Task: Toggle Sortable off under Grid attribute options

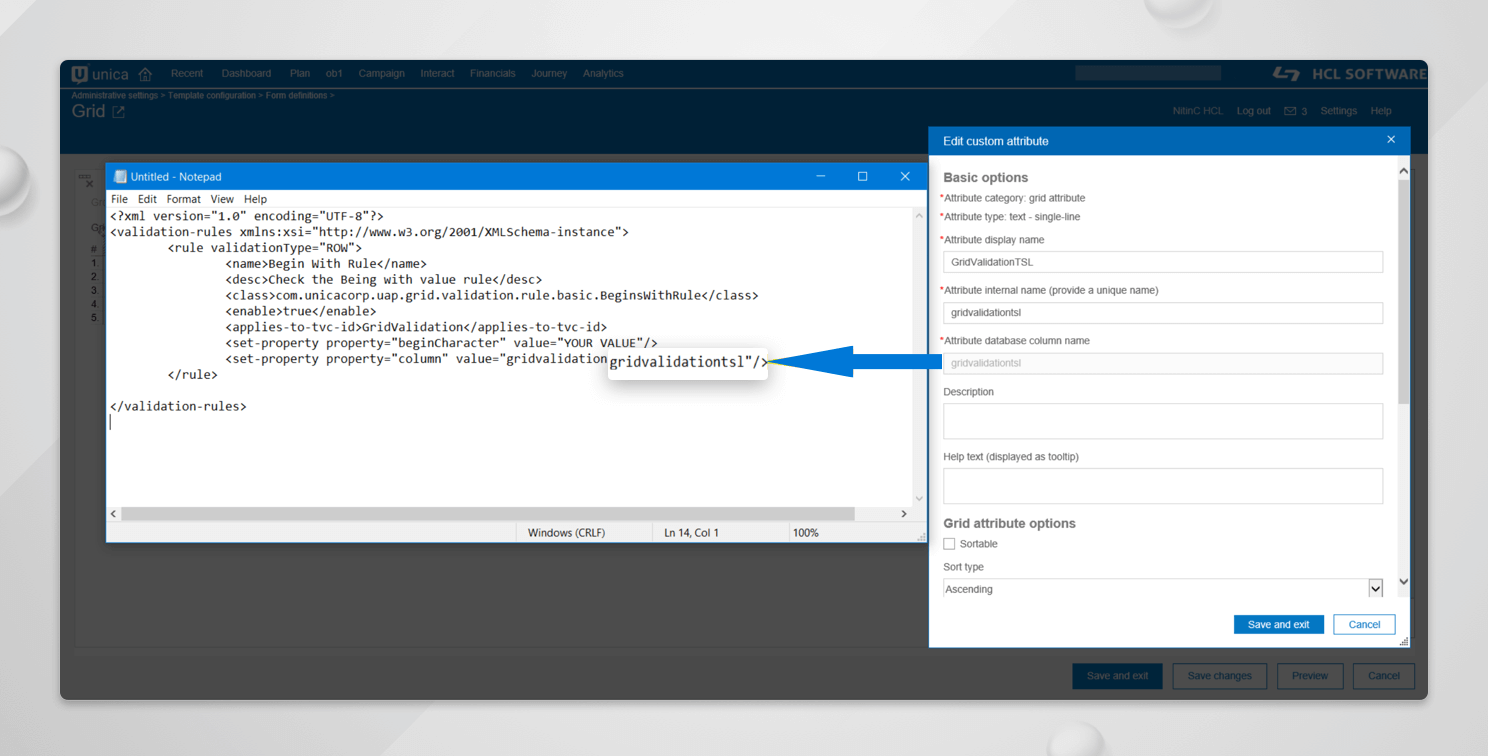Action: coord(949,543)
